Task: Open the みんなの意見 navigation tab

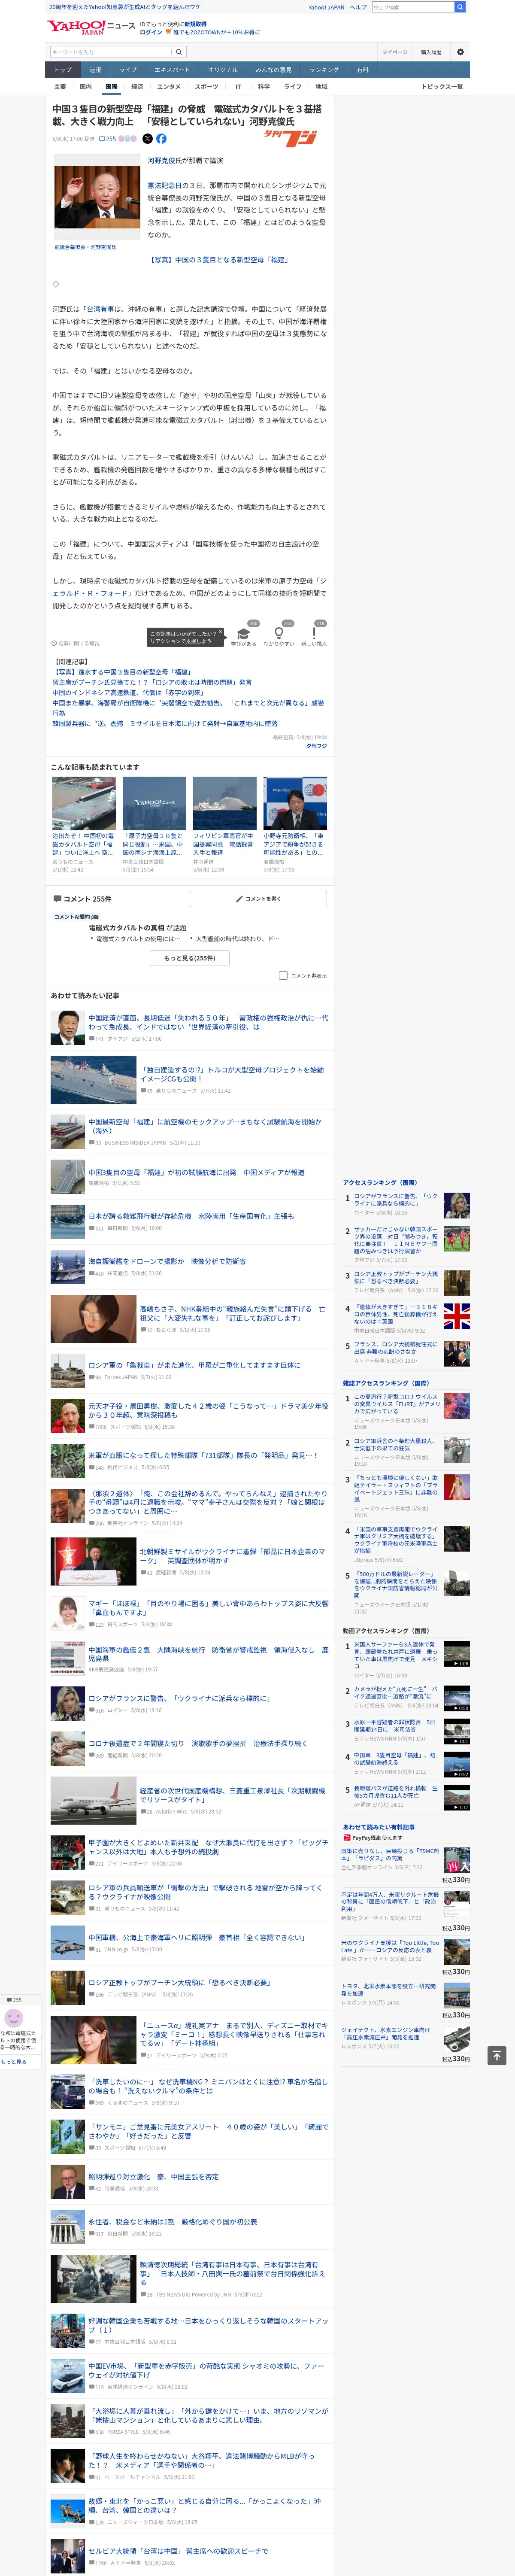Action: tap(274, 70)
